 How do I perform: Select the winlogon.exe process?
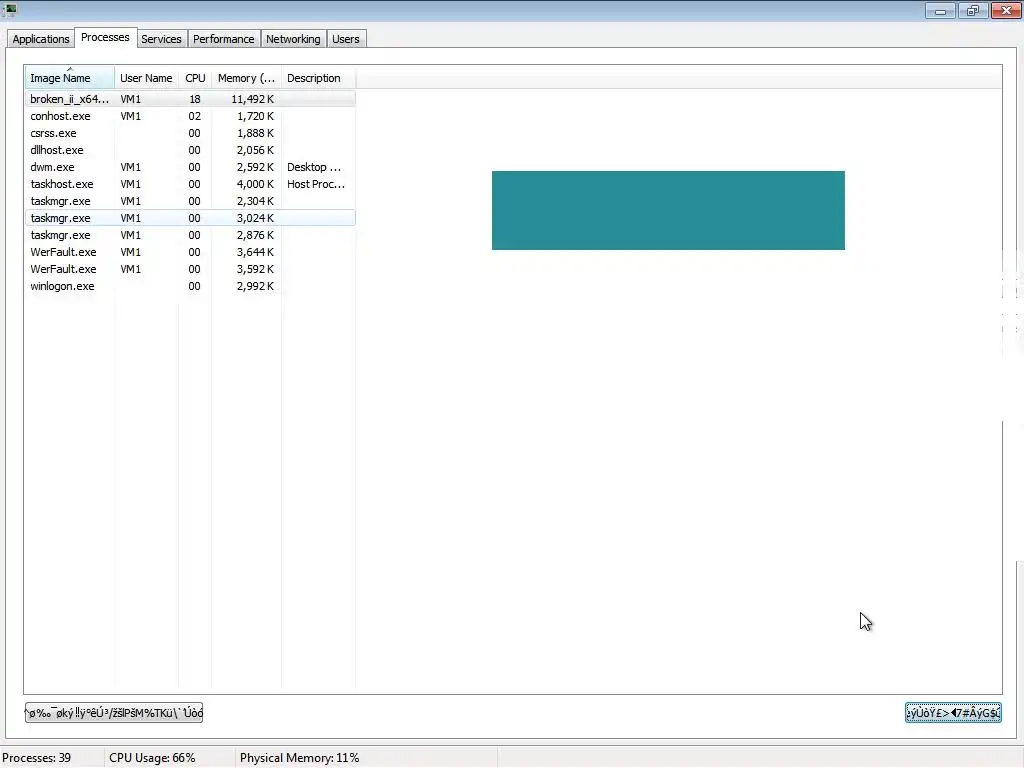(x=190, y=286)
